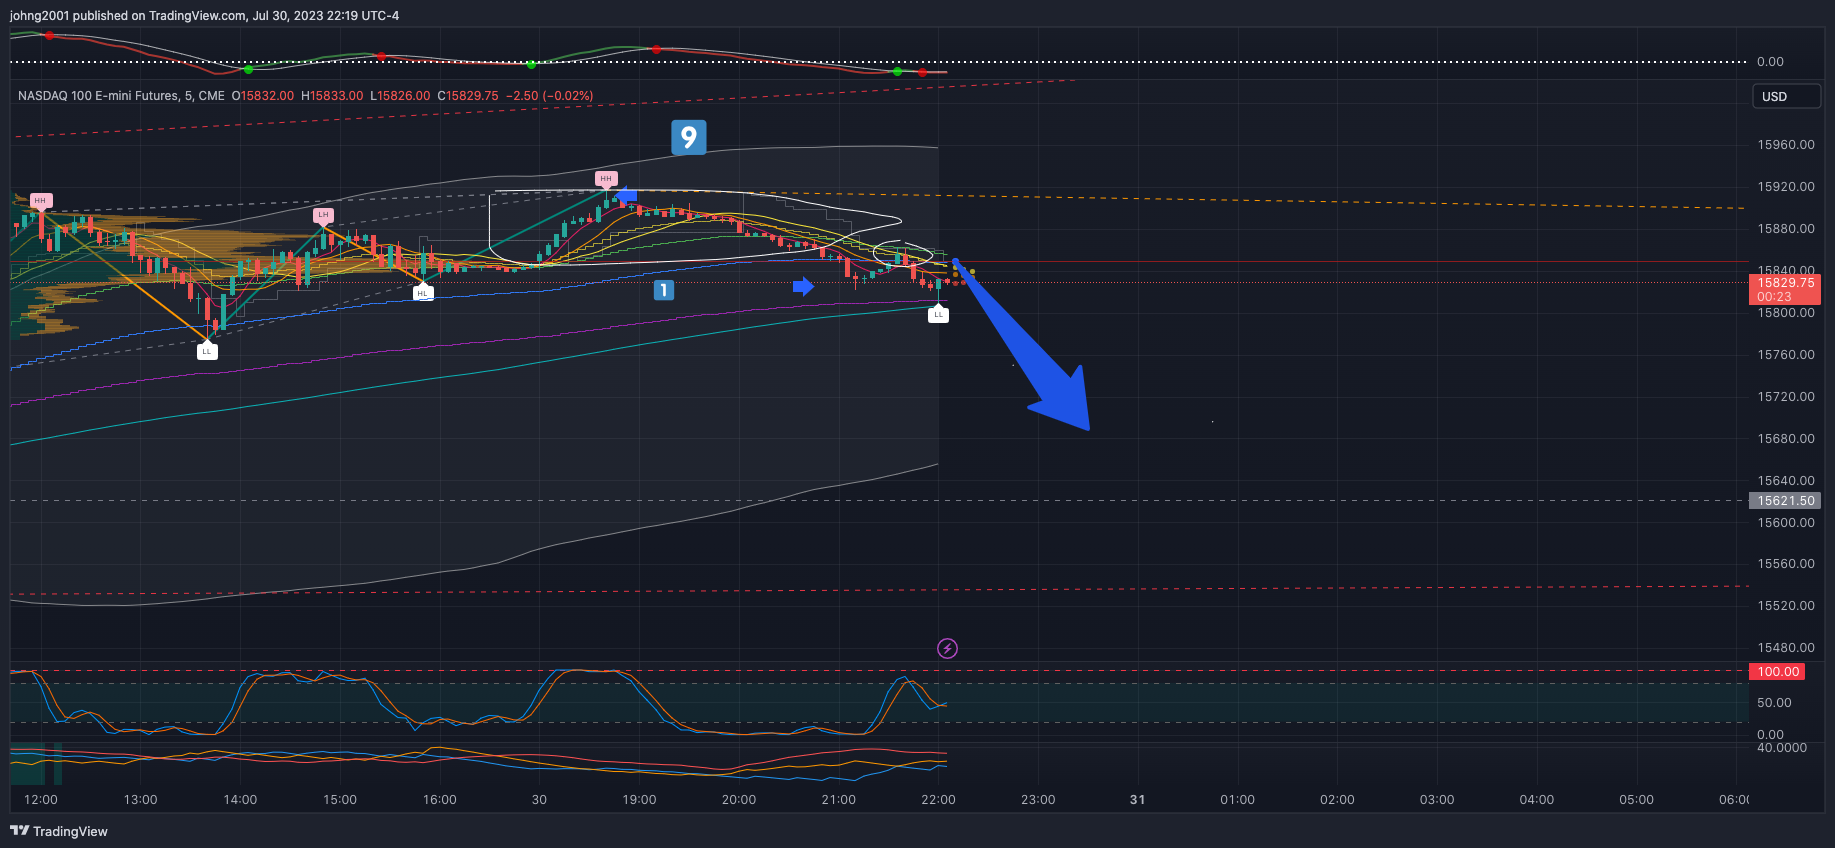1835x848 pixels.
Task: Click the 22:00 time axis label
Action: (938, 800)
